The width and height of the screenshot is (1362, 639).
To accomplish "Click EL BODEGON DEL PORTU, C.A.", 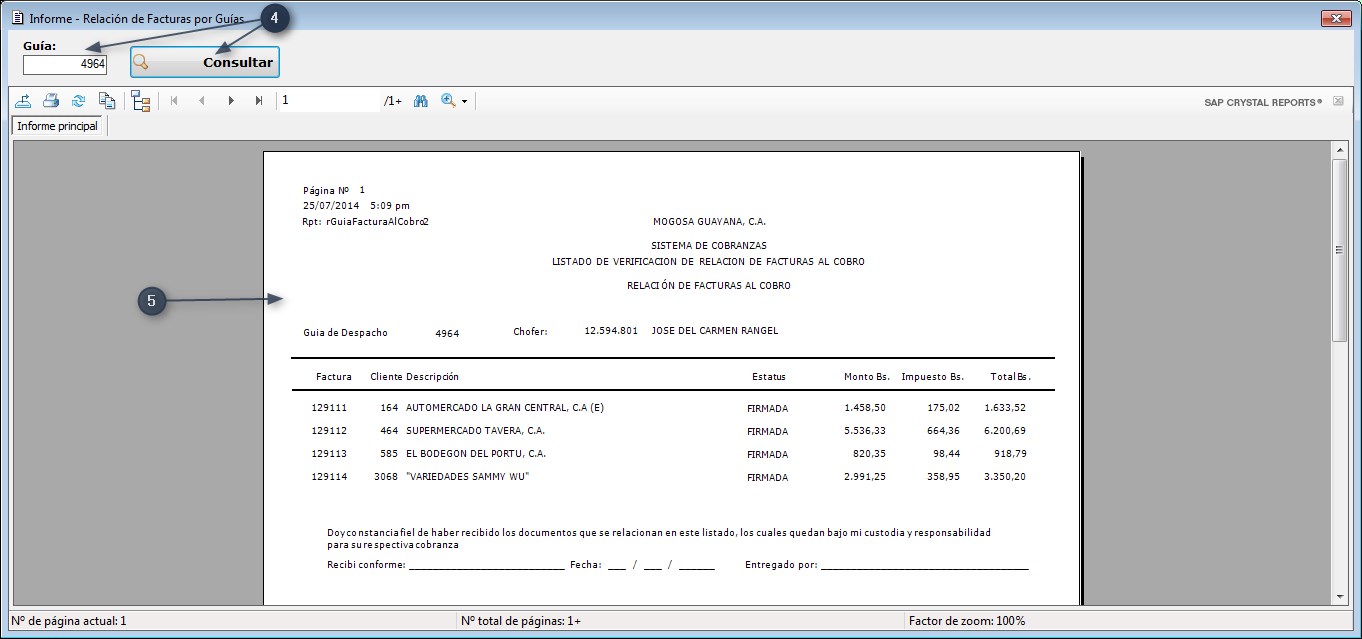I will click(x=476, y=454).
